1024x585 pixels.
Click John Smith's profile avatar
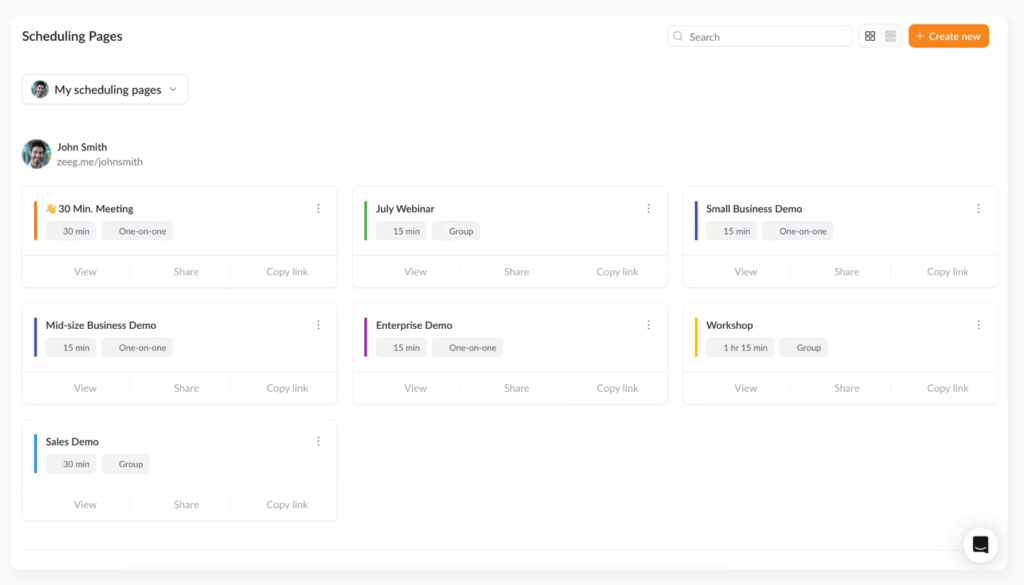(36, 153)
